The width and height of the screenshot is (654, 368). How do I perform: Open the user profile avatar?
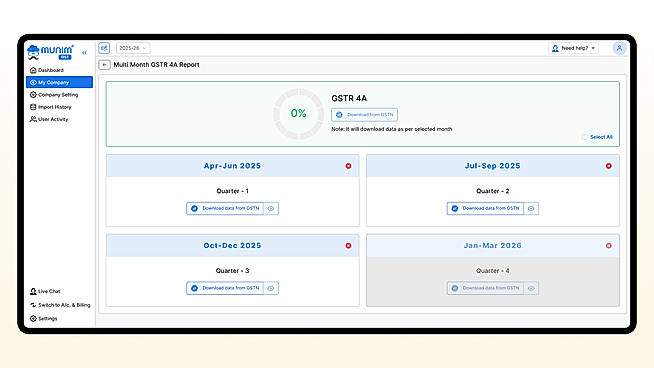click(x=619, y=48)
